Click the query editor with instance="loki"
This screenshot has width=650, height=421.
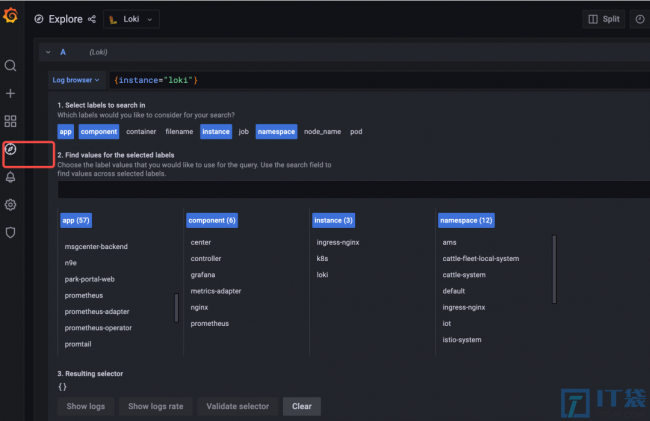379,80
